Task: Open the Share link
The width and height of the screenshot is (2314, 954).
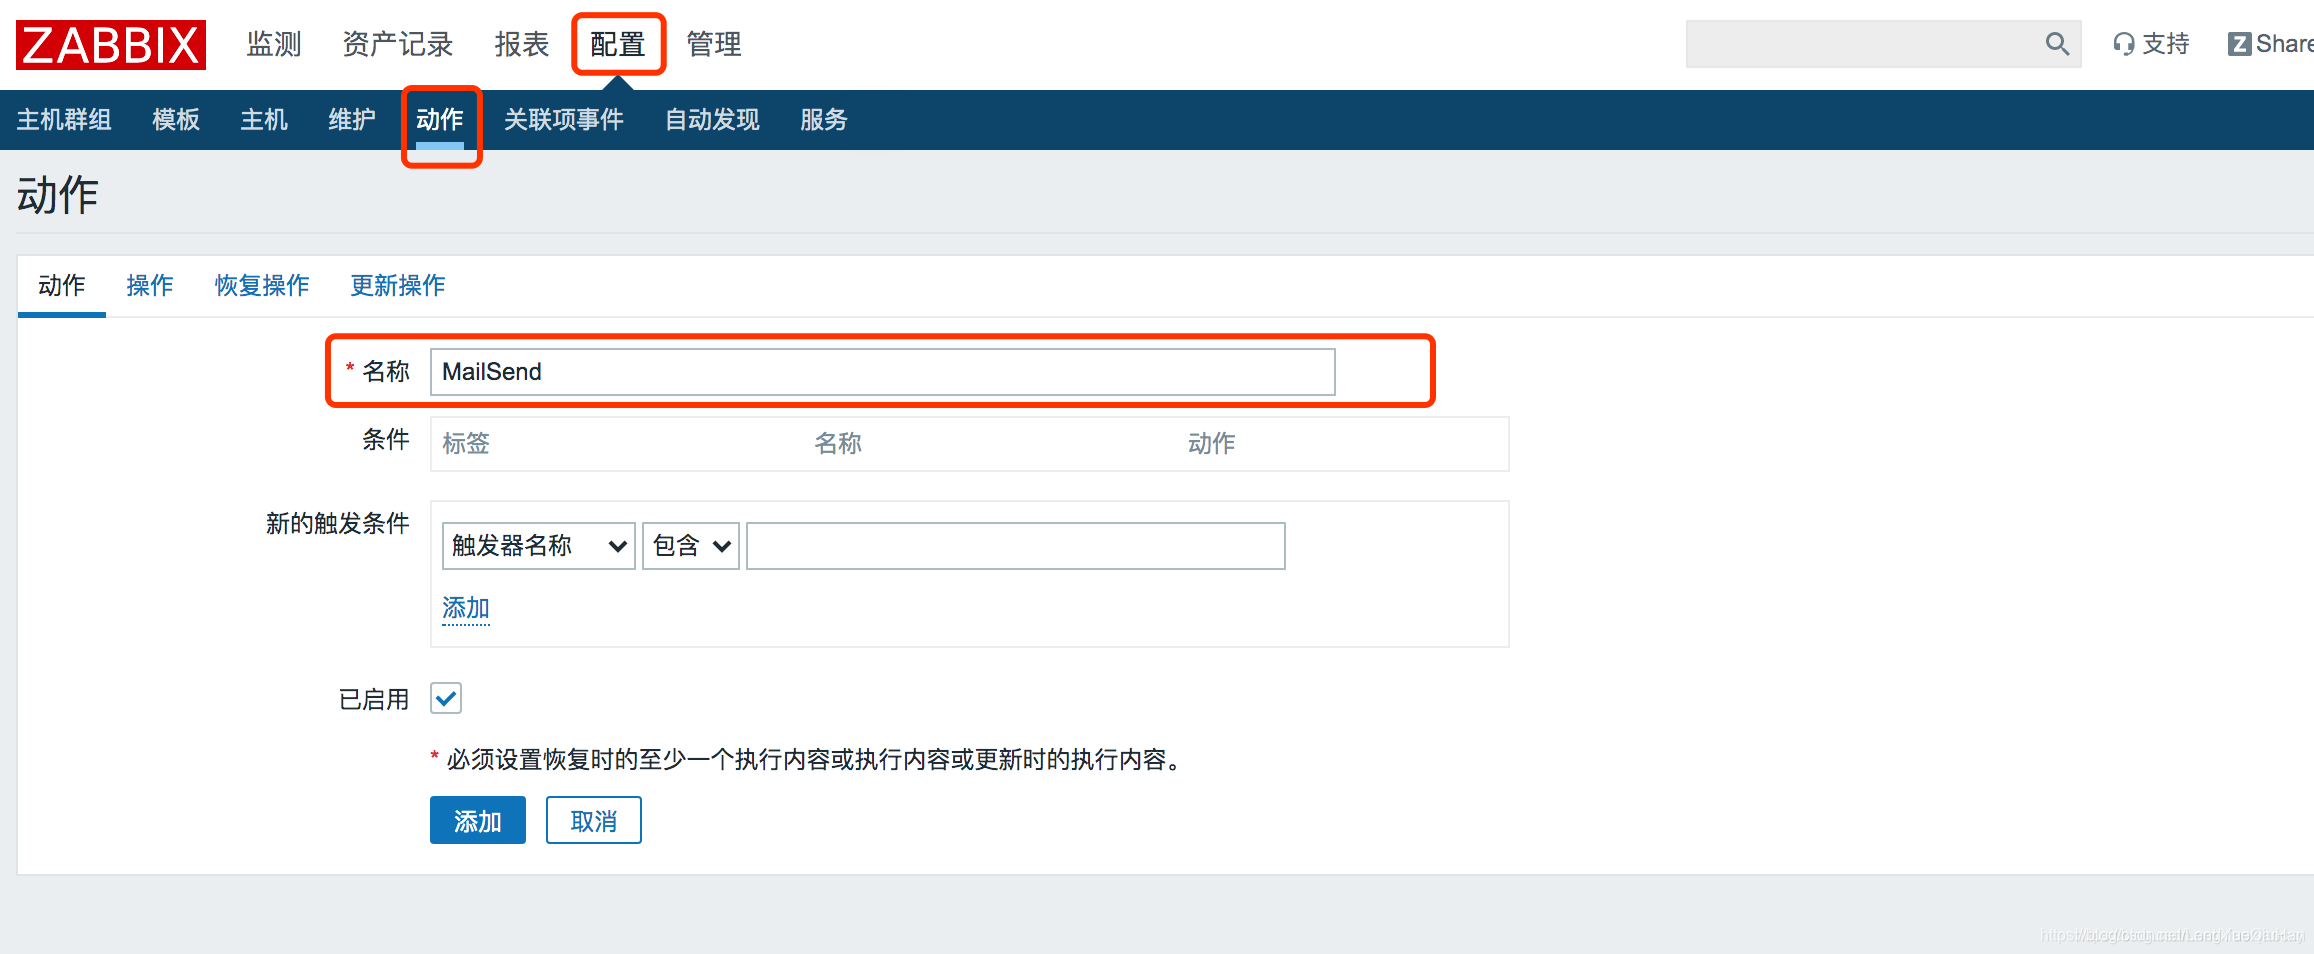Action: (2271, 44)
